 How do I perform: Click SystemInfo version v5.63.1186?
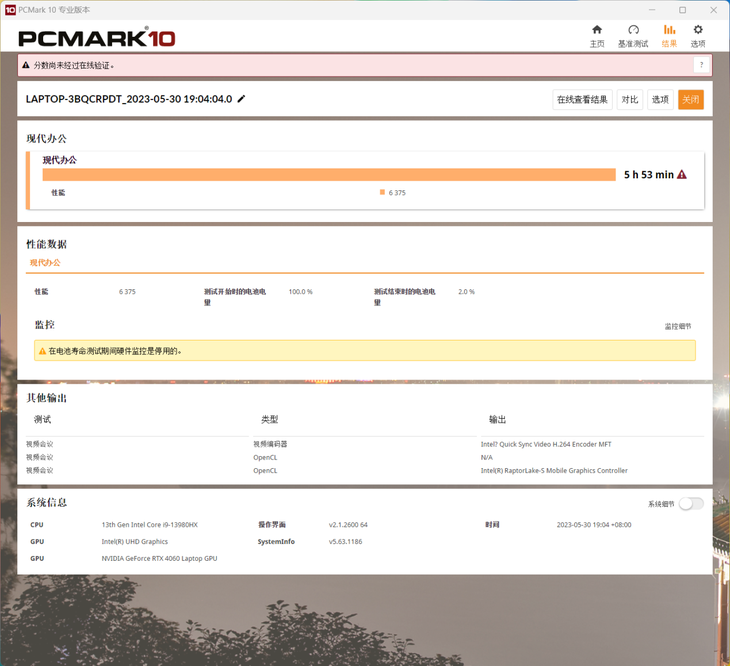coord(345,542)
